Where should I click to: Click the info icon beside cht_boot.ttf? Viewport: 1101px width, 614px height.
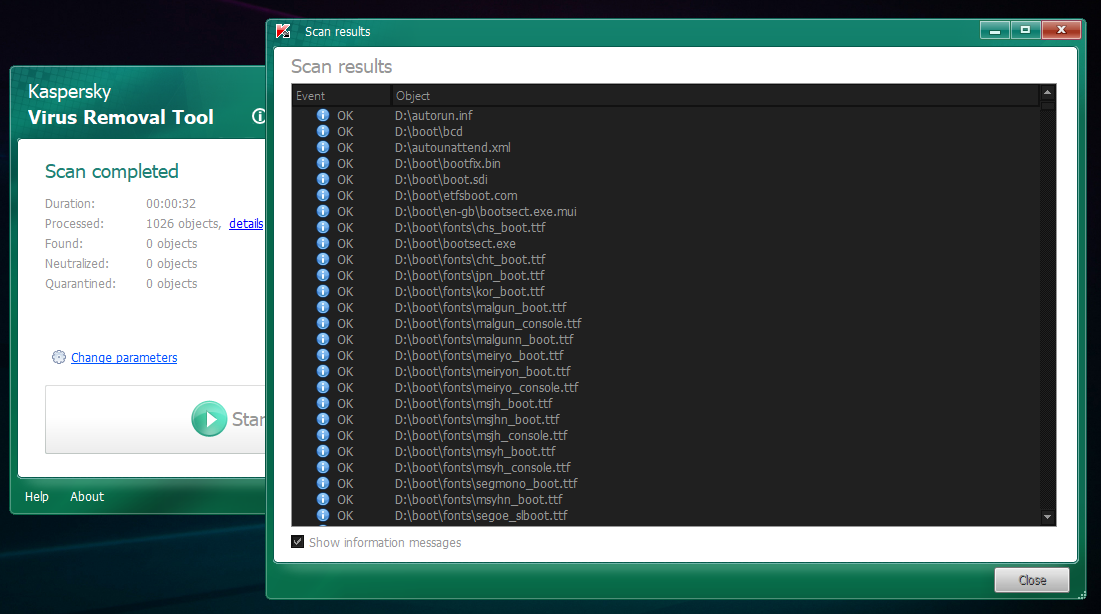pos(323,259)
